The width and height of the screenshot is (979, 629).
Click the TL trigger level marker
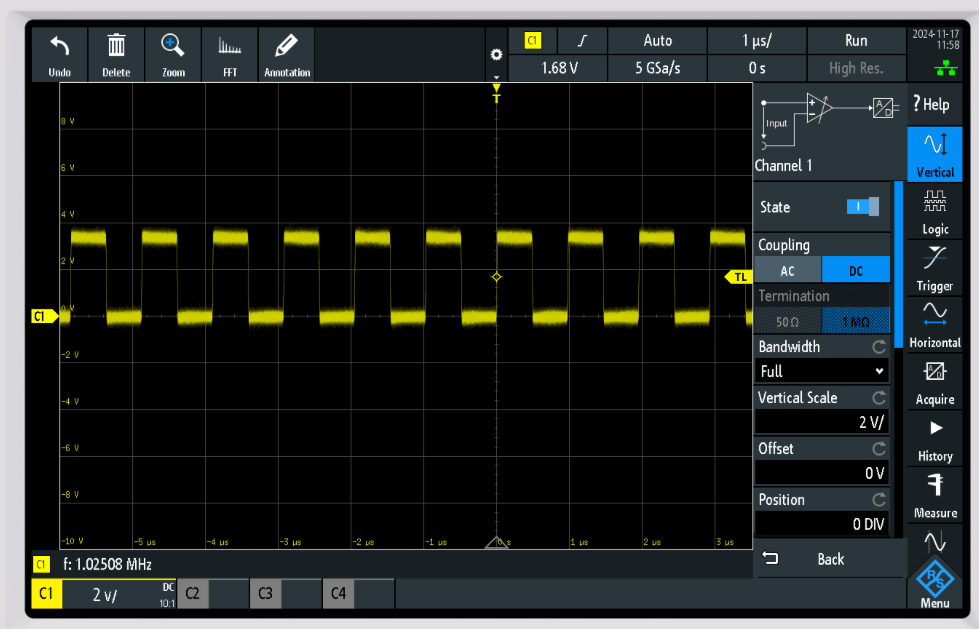coord(738,277)
